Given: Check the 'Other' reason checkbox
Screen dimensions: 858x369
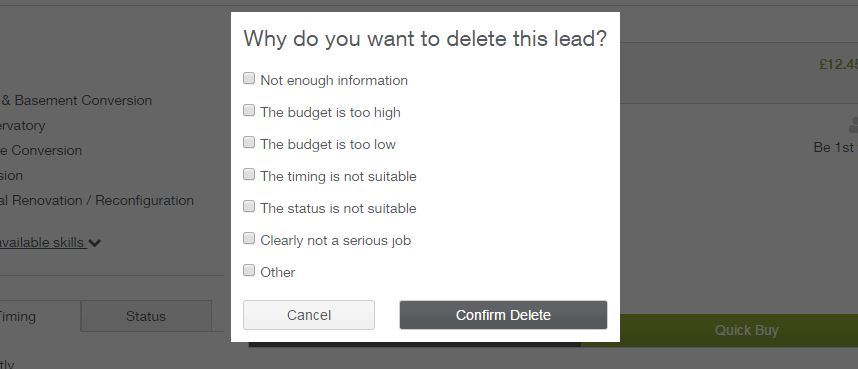Looking at the screenshot, I should pyautogui.click(x=249, y=270).
